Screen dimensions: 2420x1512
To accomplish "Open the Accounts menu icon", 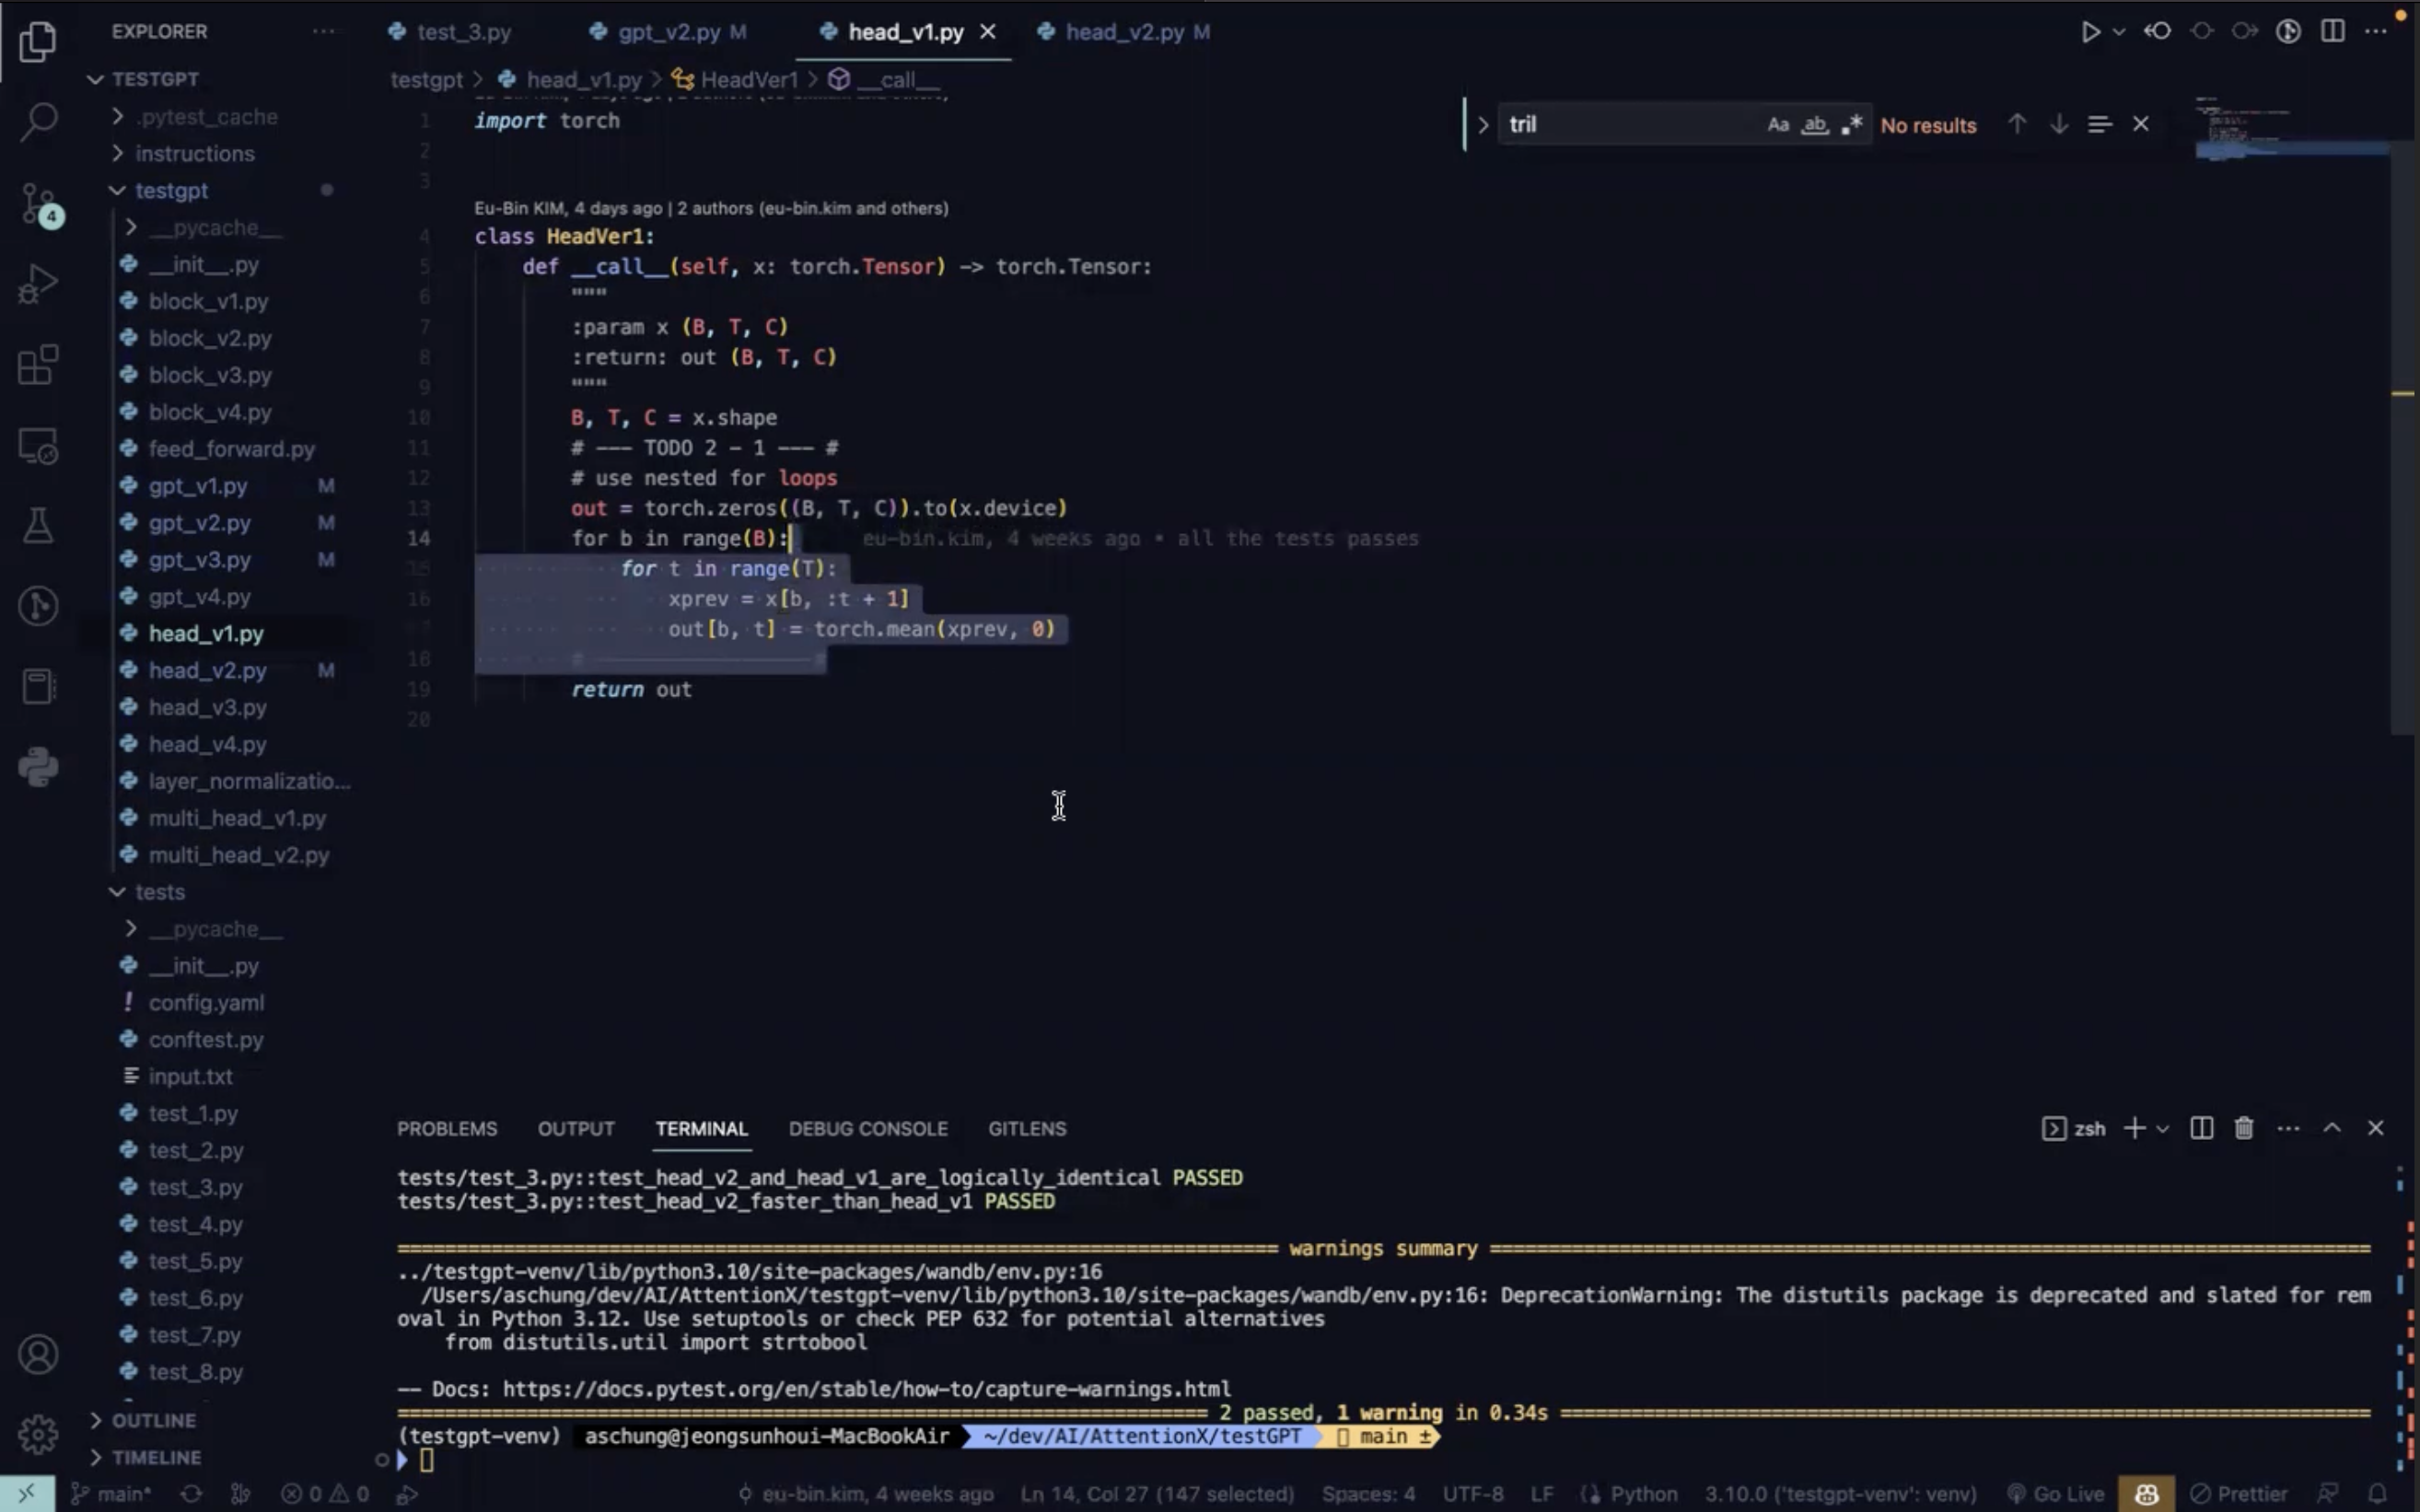I will (38, 1355).
